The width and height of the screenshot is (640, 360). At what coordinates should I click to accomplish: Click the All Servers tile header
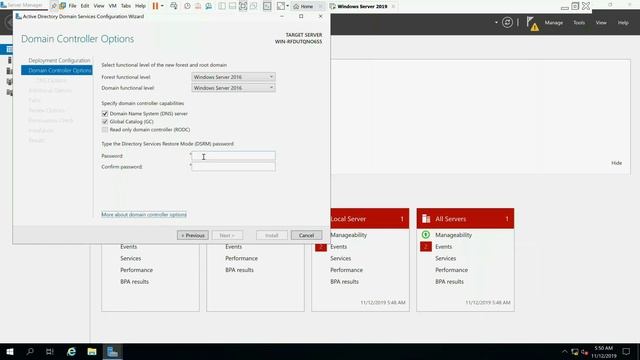click(x=465, y=219)
